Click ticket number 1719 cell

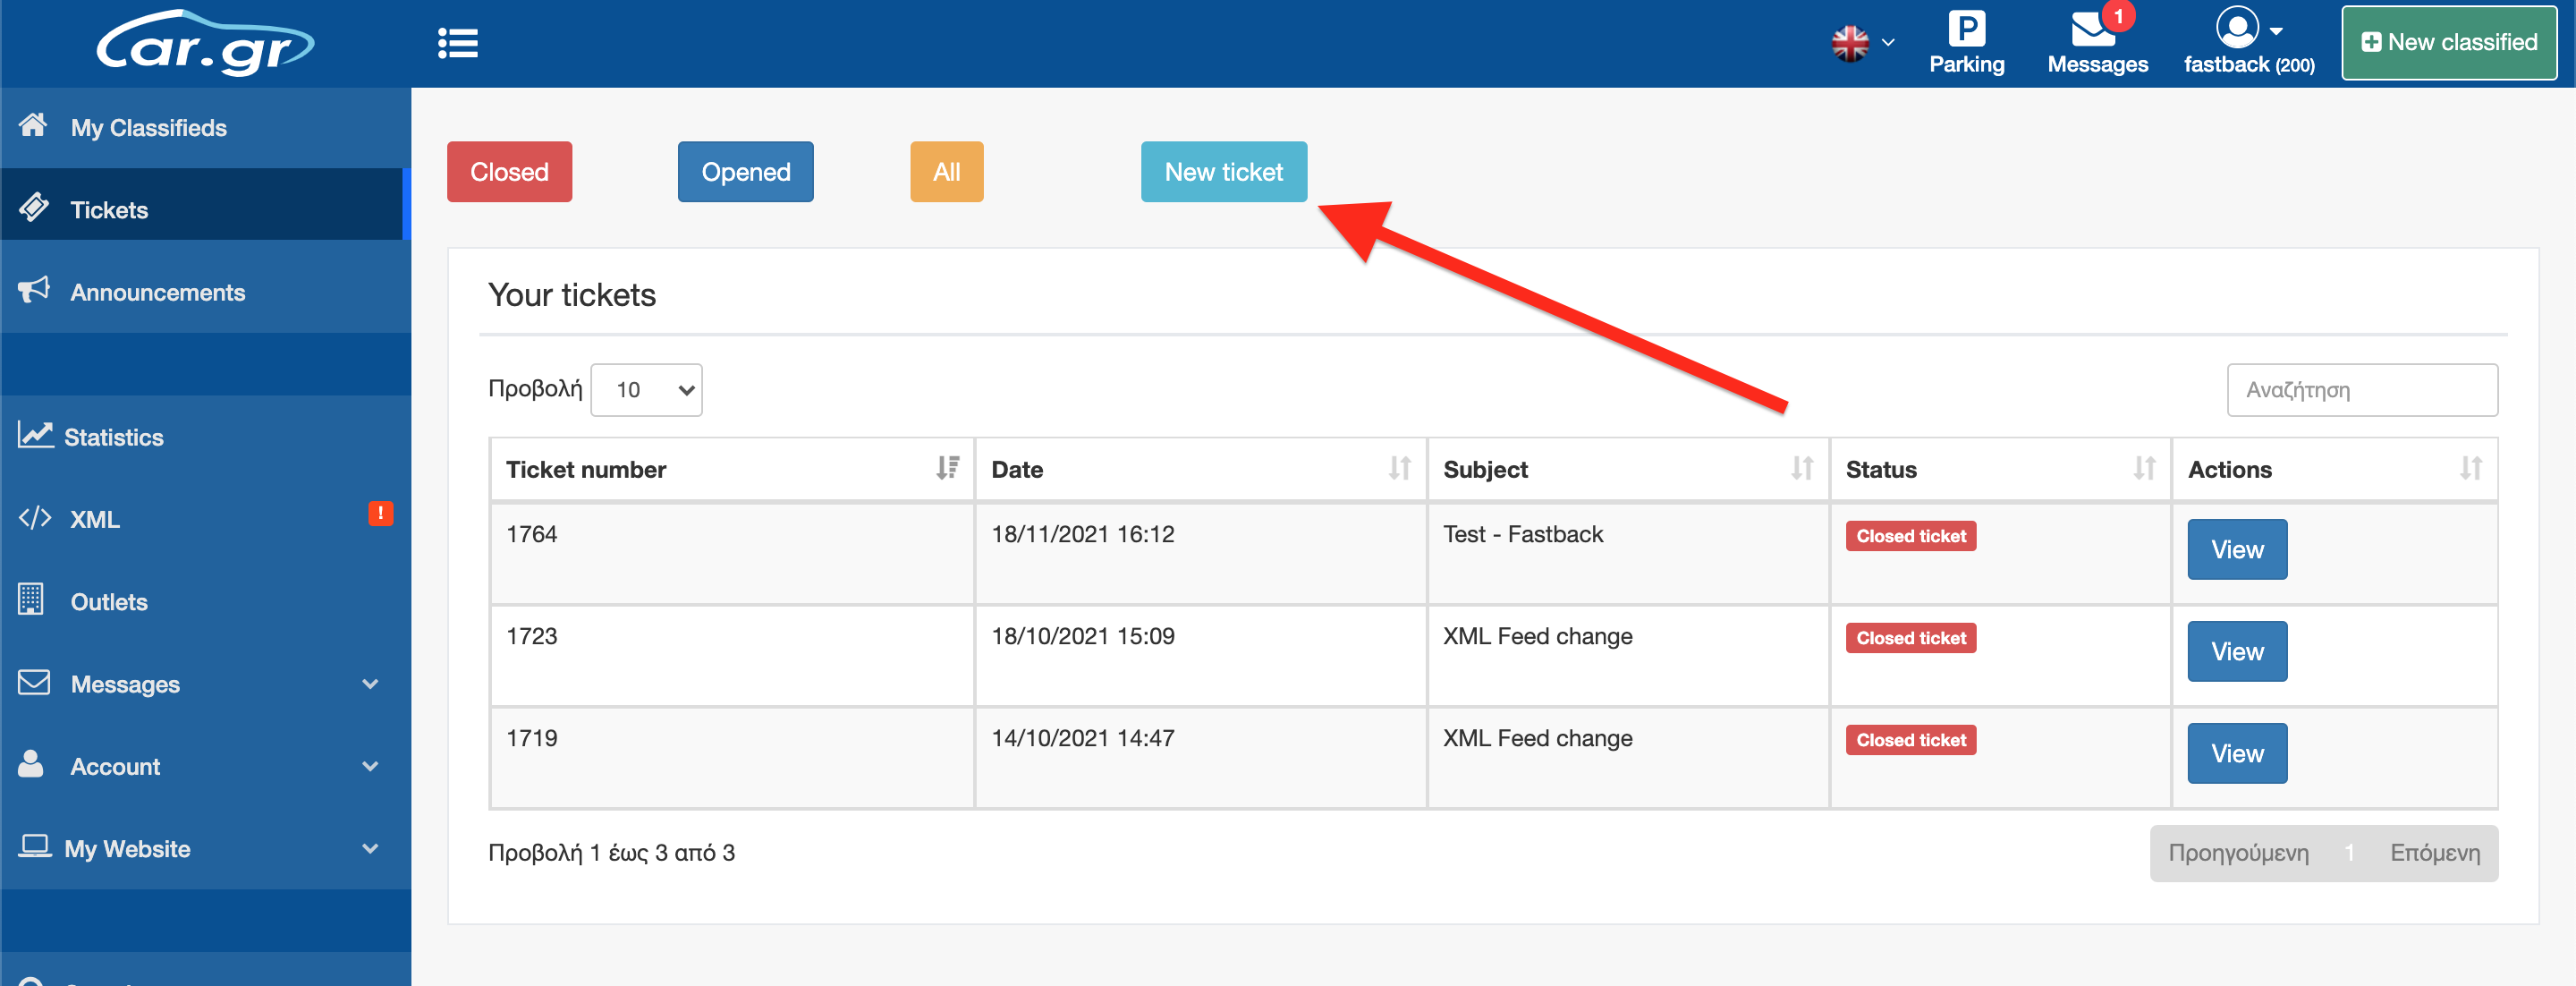[x=732, y=757]
